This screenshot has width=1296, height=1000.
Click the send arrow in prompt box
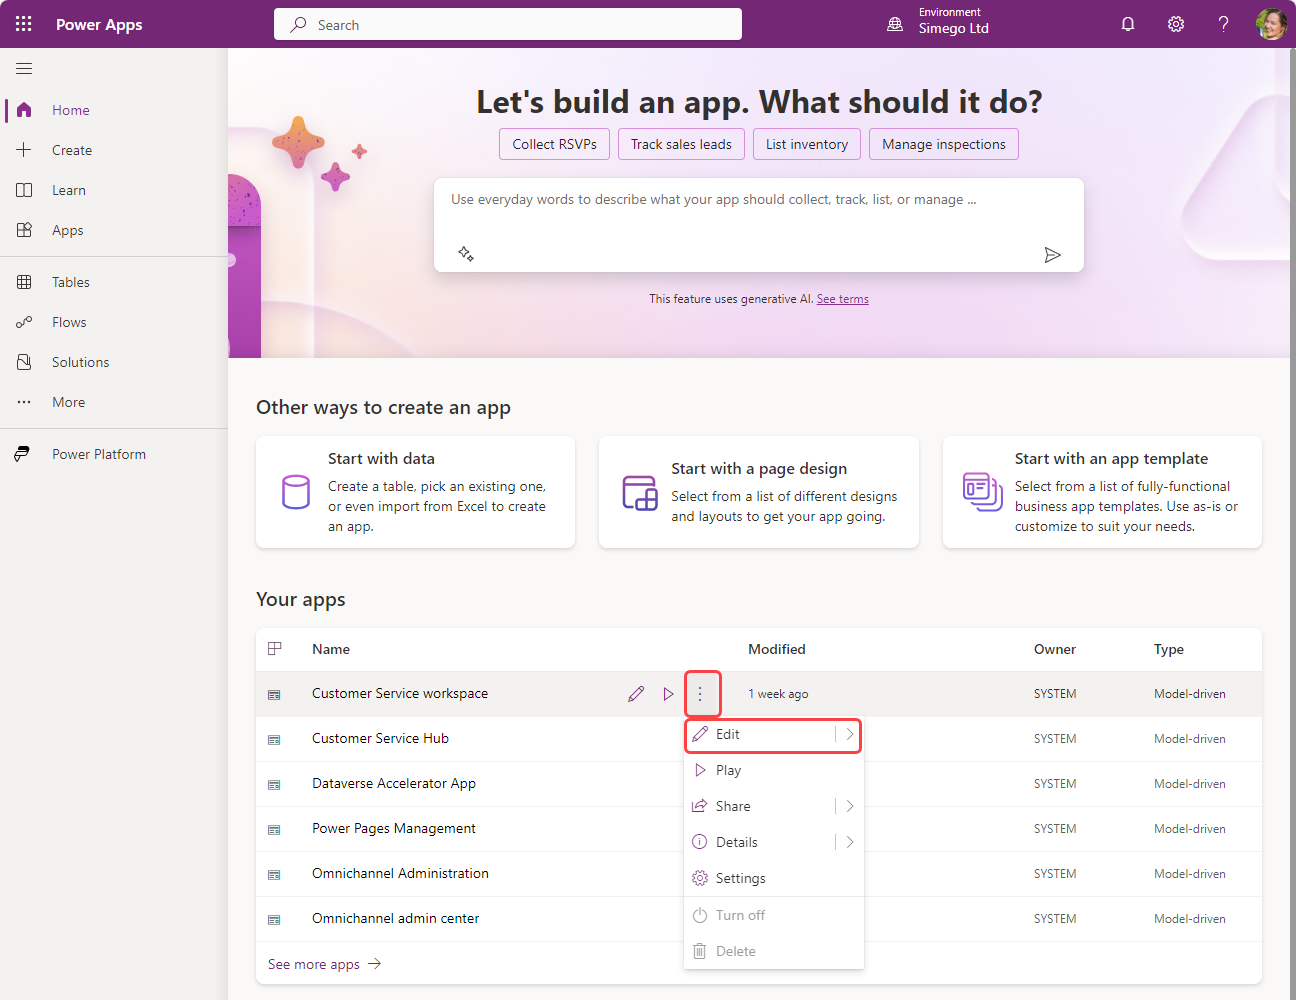coord(1052,255)
